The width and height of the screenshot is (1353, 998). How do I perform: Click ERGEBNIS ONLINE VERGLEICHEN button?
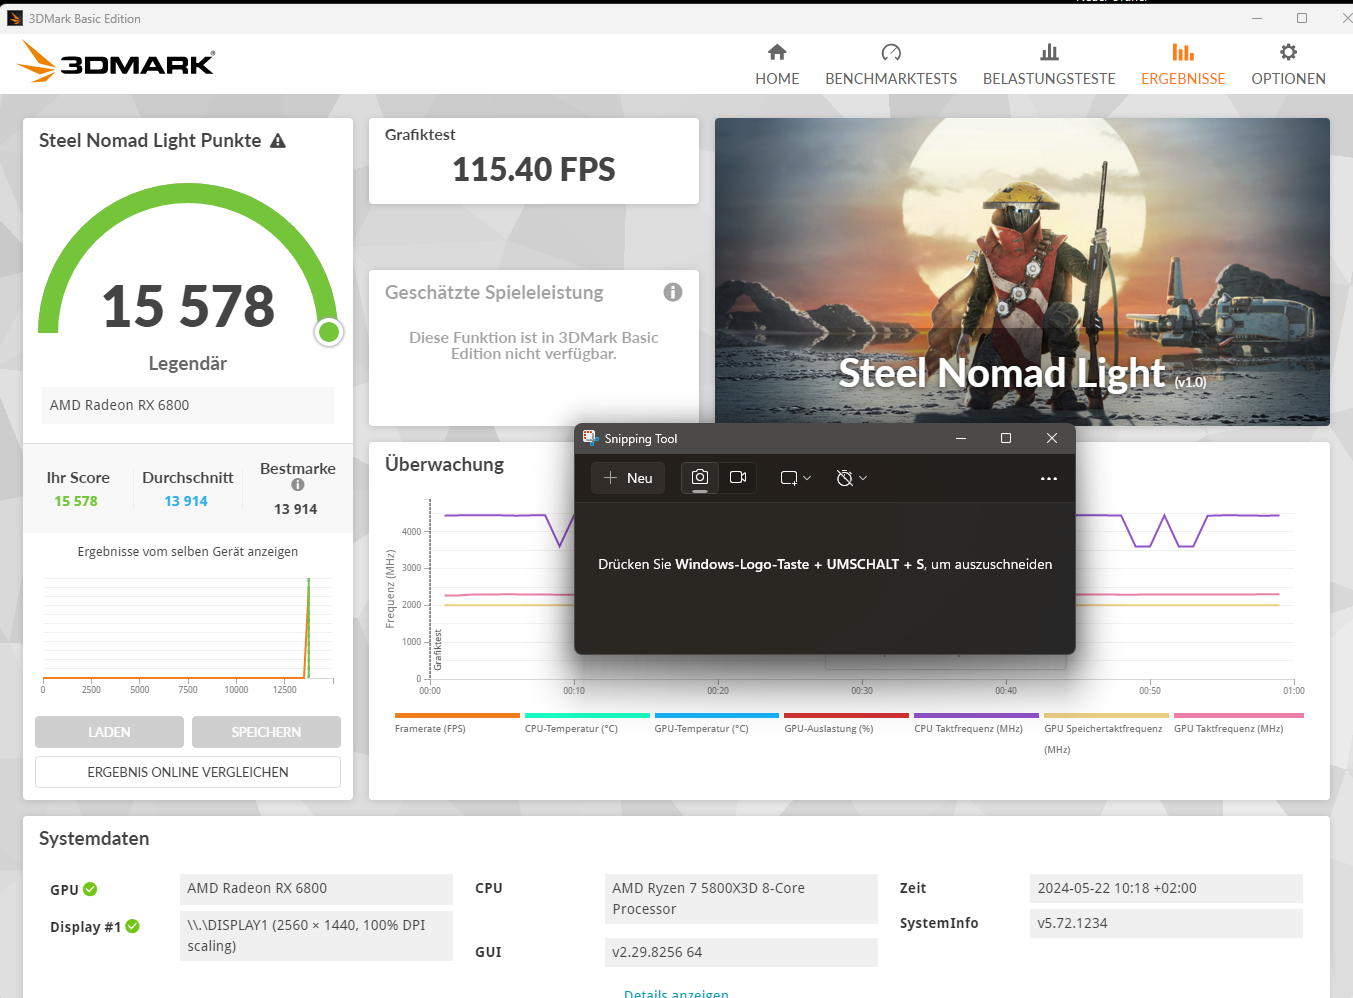[x=188, y=772]
